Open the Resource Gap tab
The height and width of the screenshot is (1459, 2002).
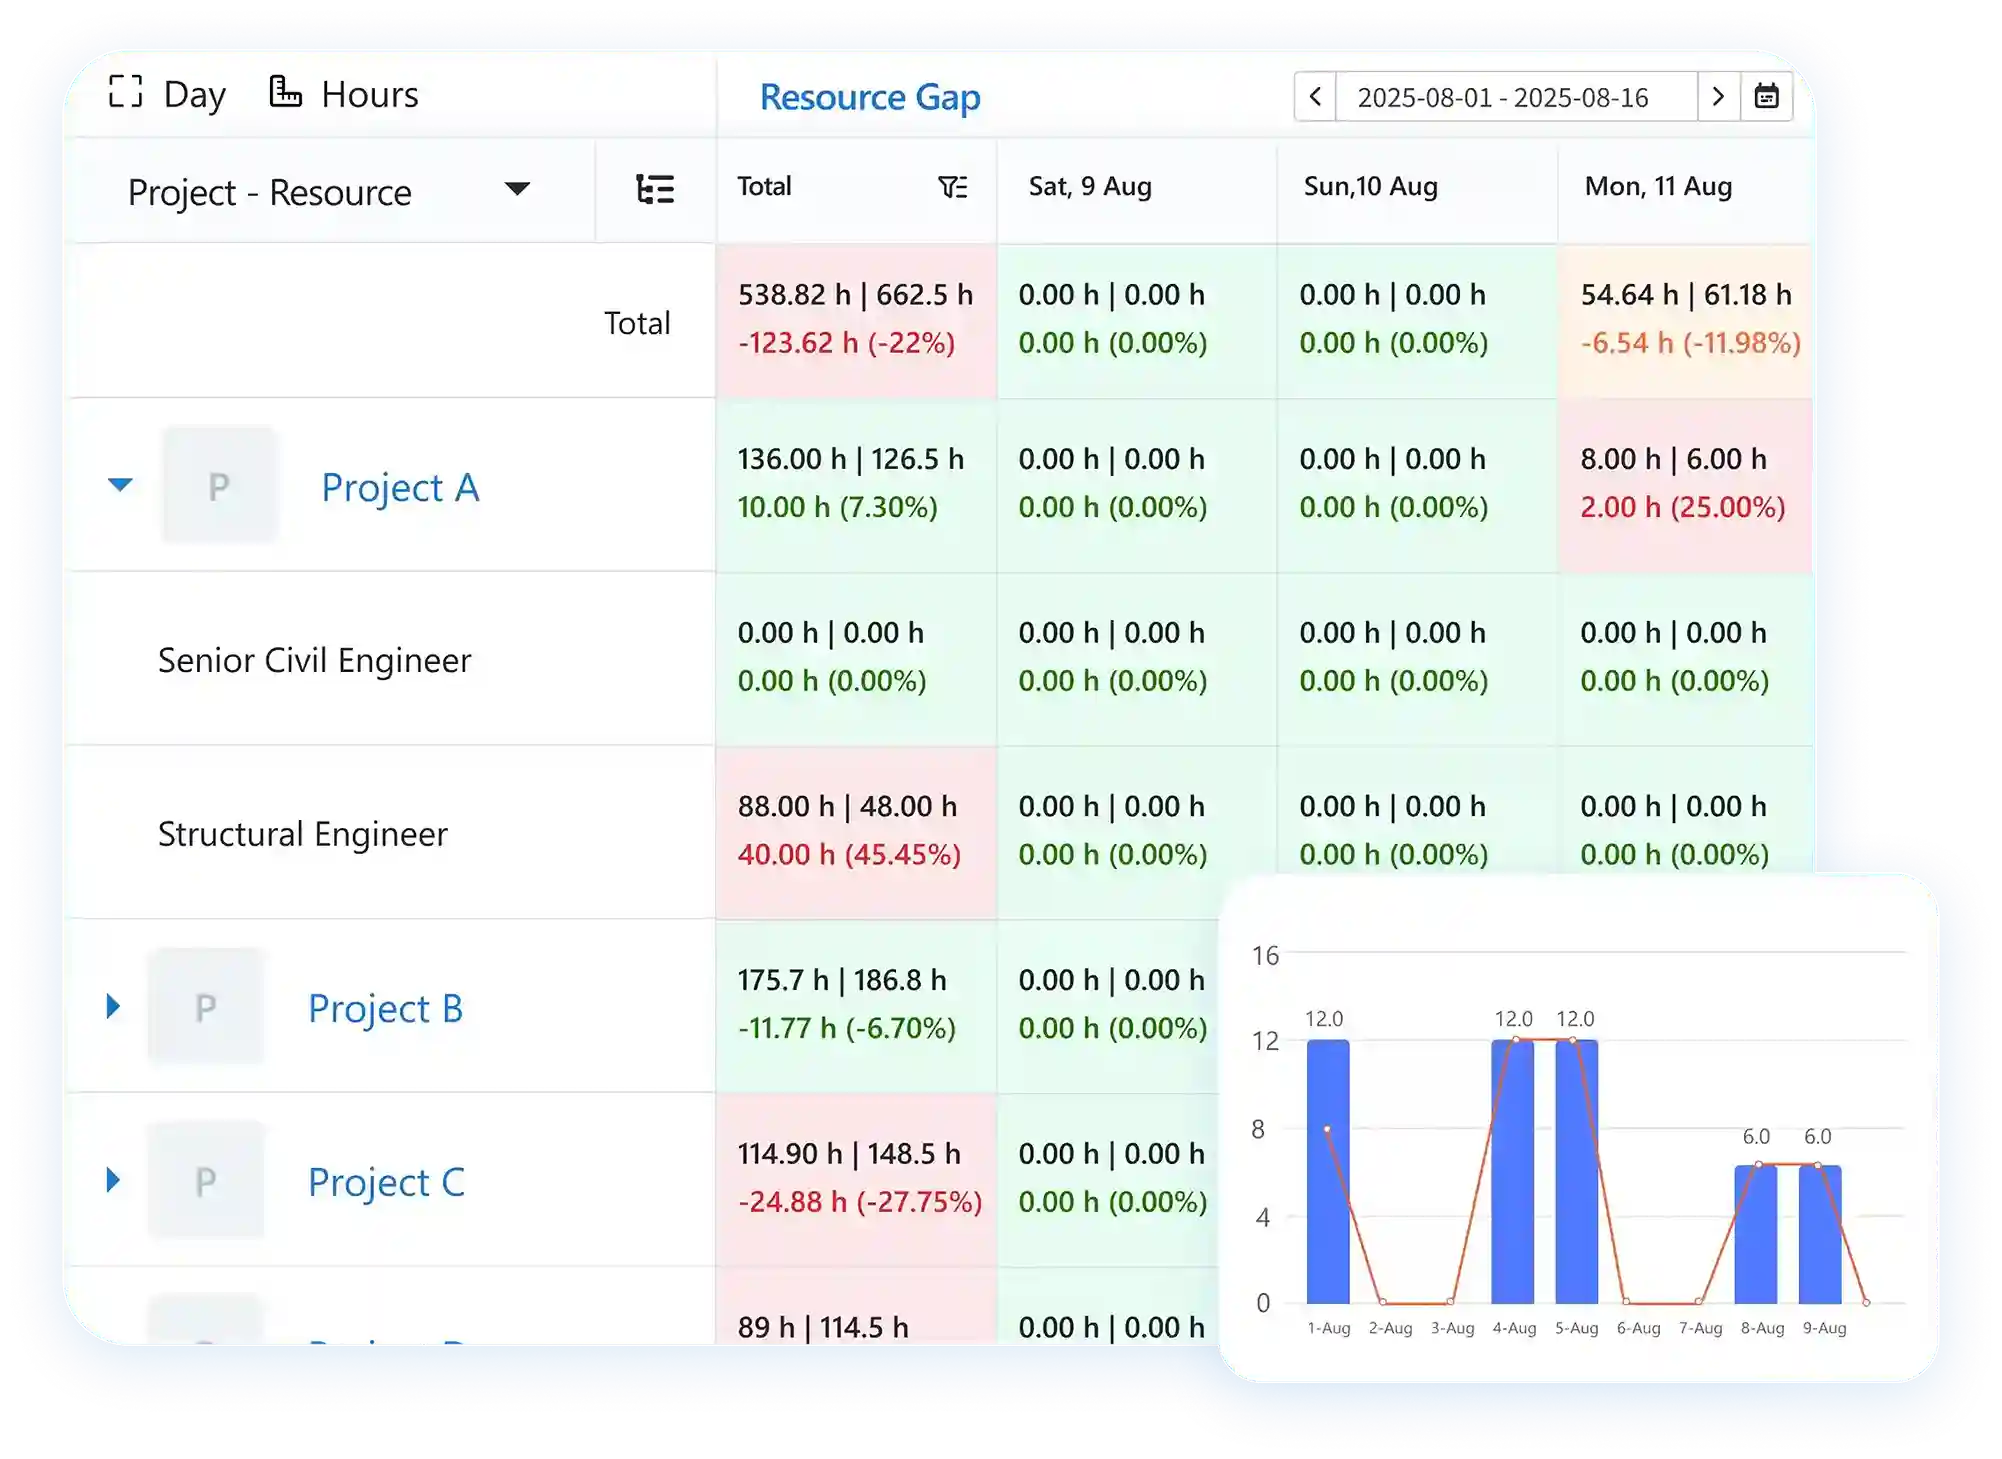coord(869,97)
